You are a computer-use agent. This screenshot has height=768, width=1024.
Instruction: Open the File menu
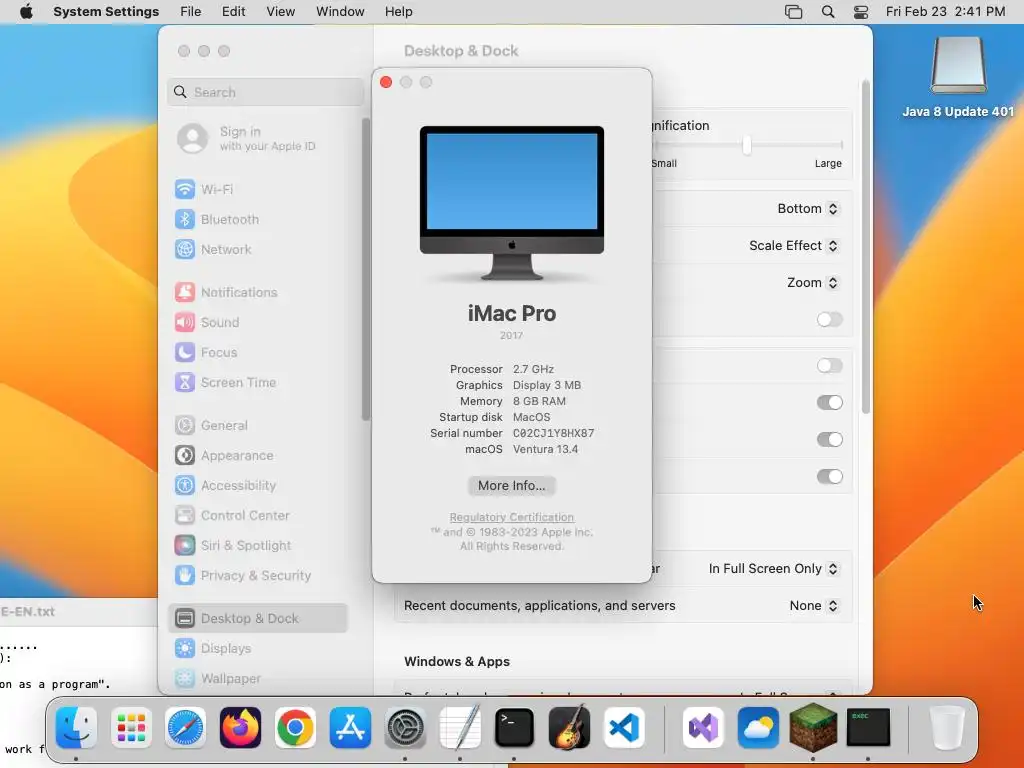click(x=191, y=12)
